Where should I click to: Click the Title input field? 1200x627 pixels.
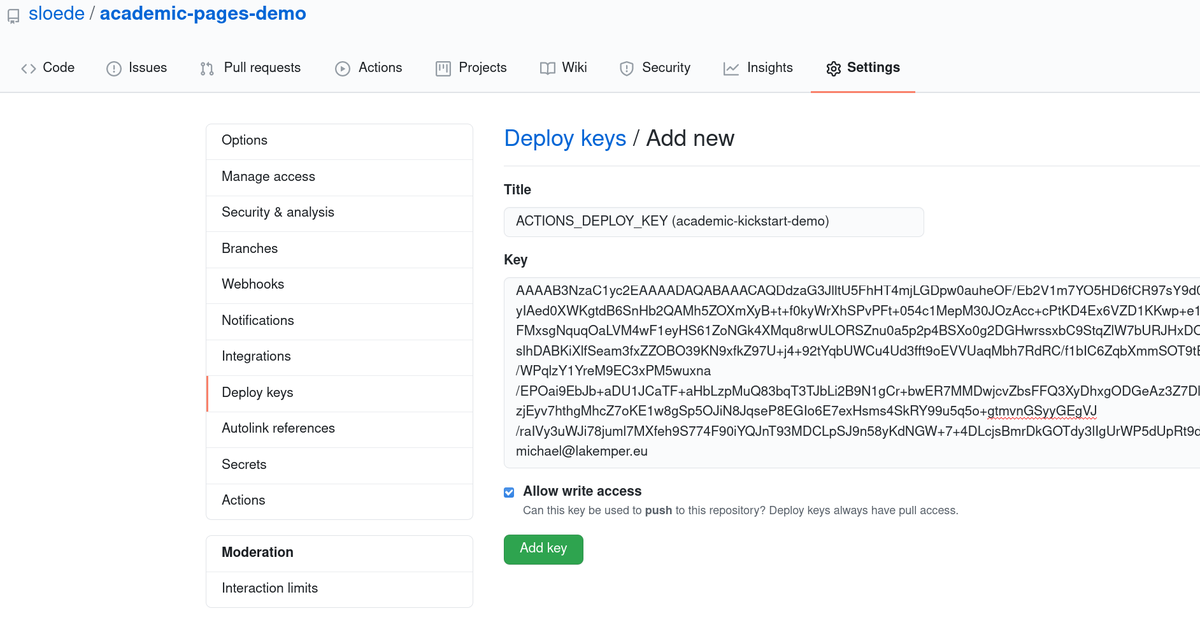tap(712, 221)
